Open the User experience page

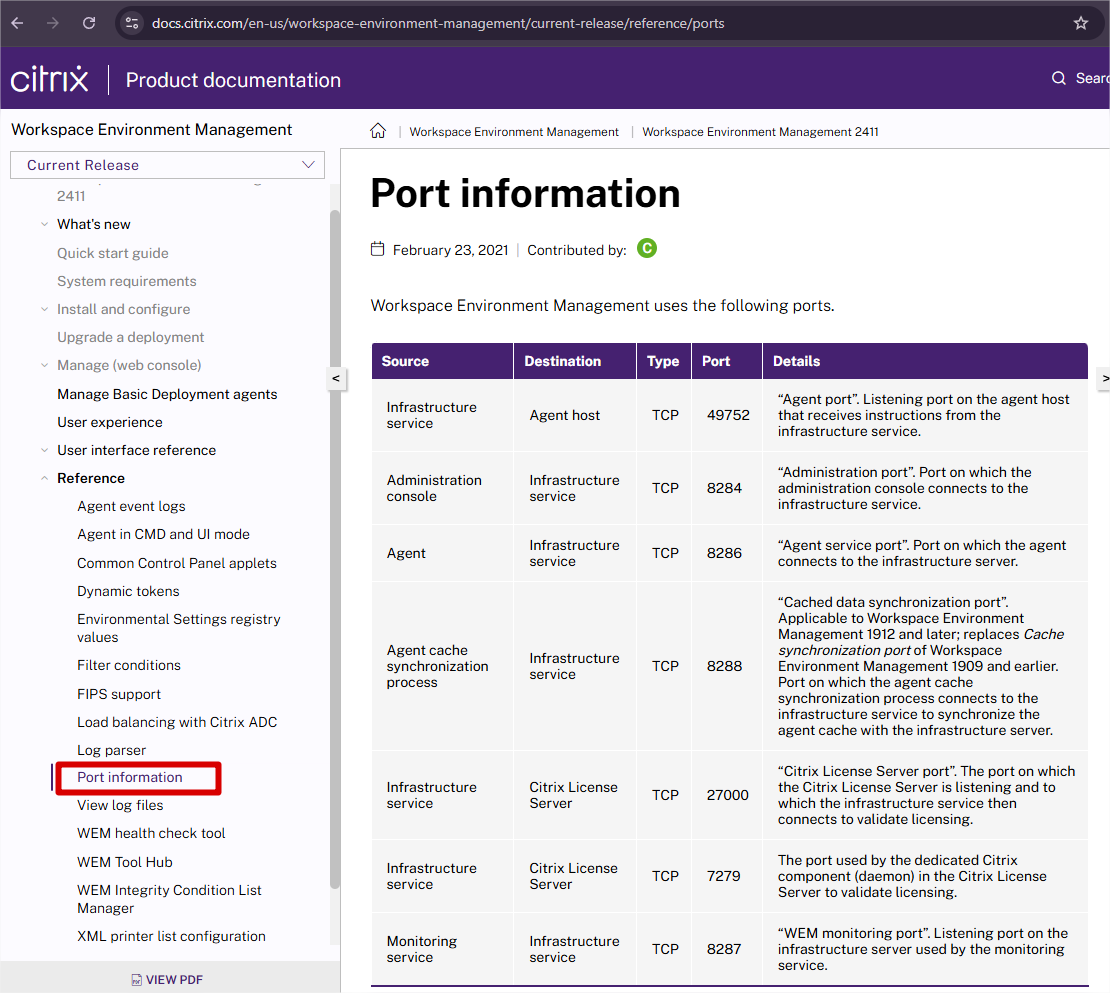click(110, 422)
